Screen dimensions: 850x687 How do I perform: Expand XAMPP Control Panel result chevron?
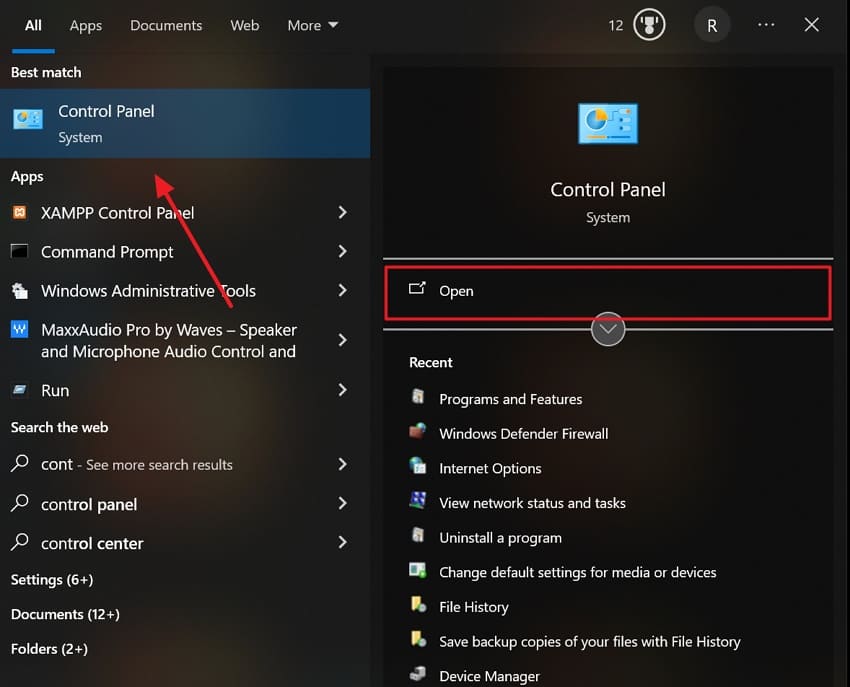coord(342,213)
